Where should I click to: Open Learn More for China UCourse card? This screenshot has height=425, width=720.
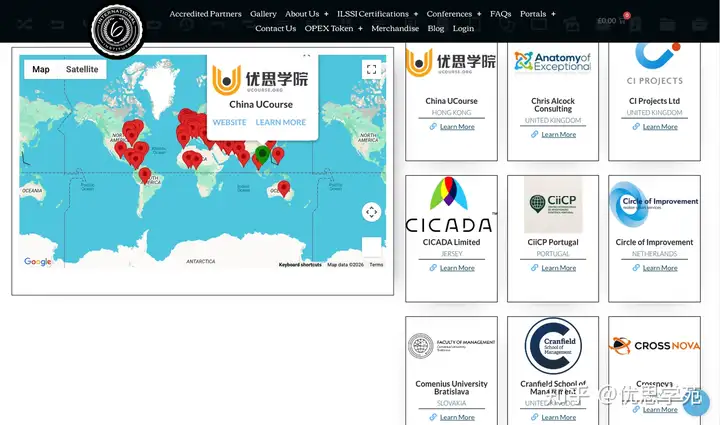coord(457,127)
